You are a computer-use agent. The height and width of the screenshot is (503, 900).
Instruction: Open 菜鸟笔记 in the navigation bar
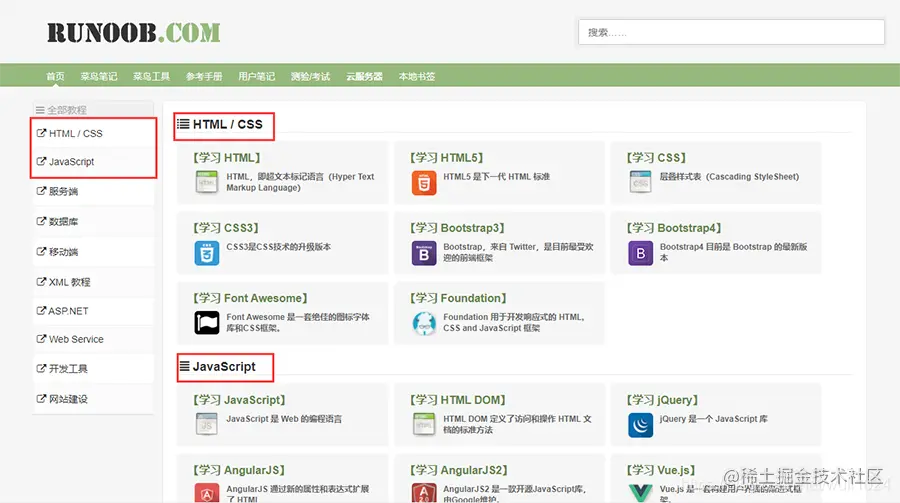99,76
